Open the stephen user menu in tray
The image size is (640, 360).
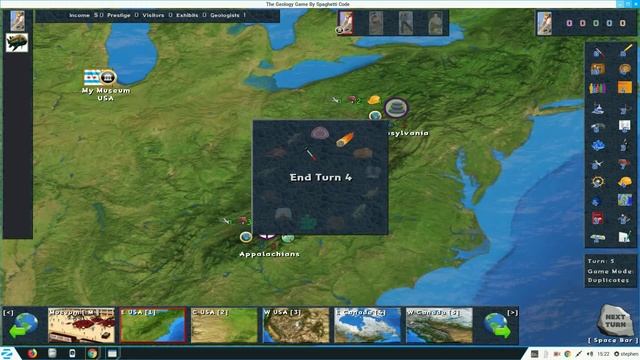click(x=626, y=354)
